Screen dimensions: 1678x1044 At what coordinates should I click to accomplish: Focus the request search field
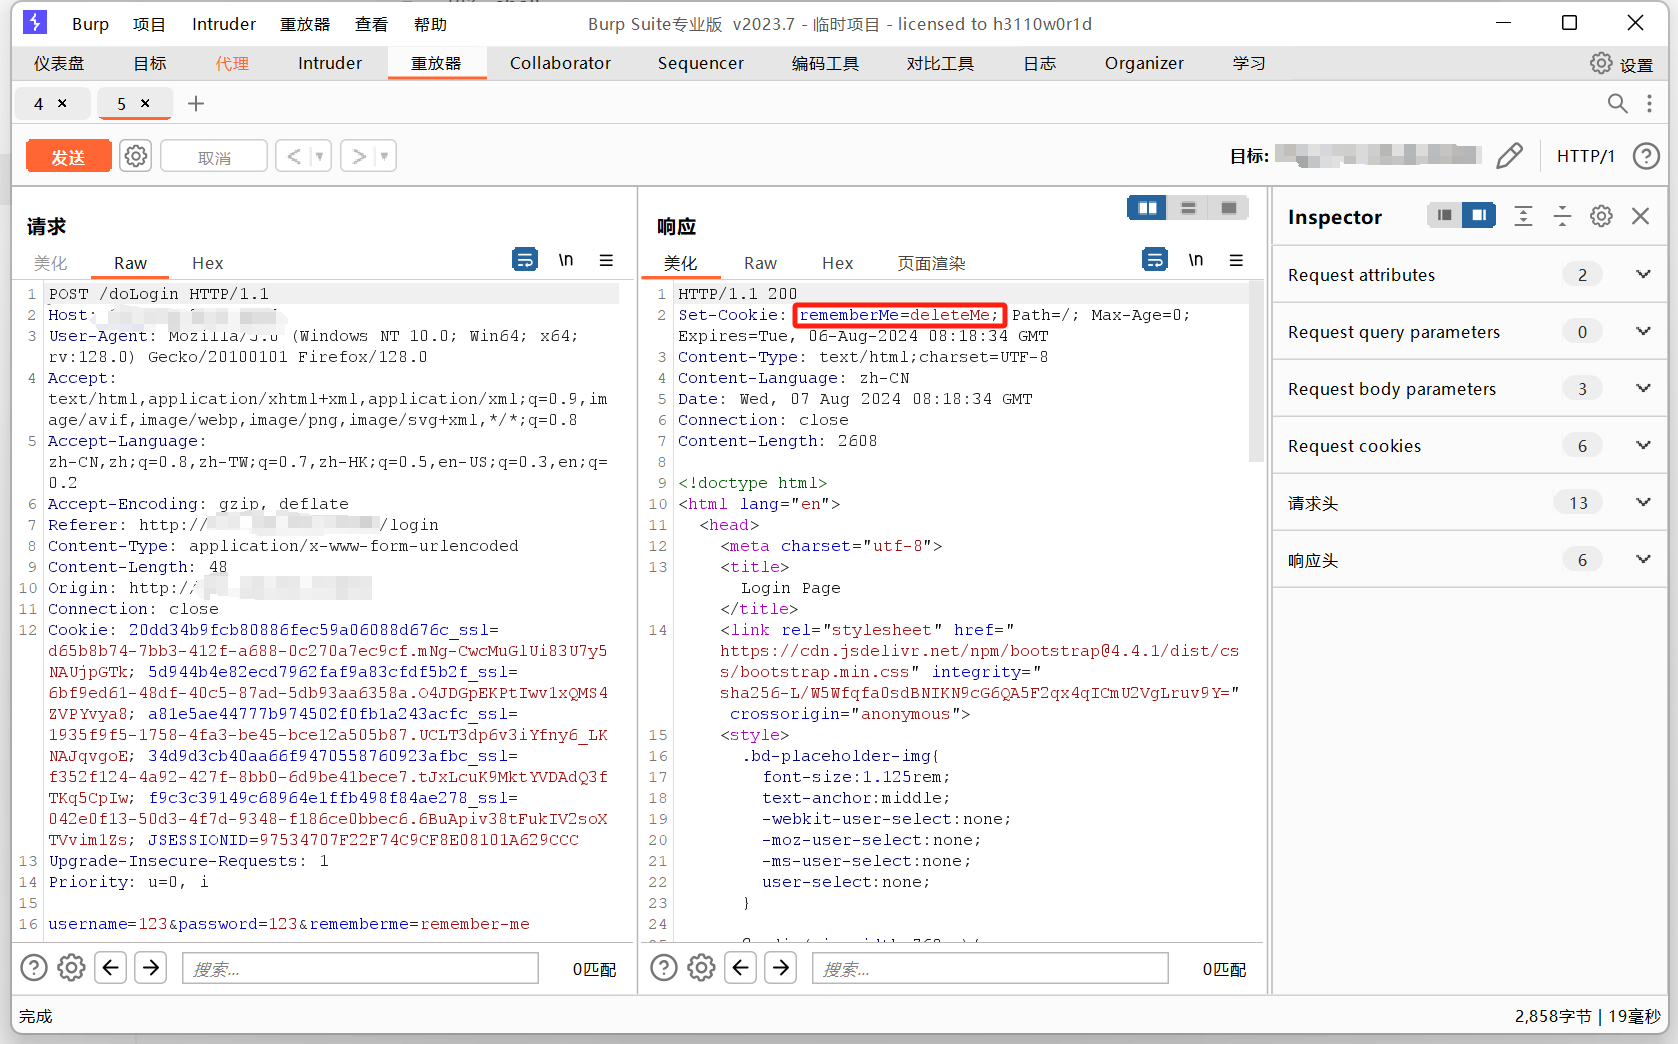(x=360, y=968)
